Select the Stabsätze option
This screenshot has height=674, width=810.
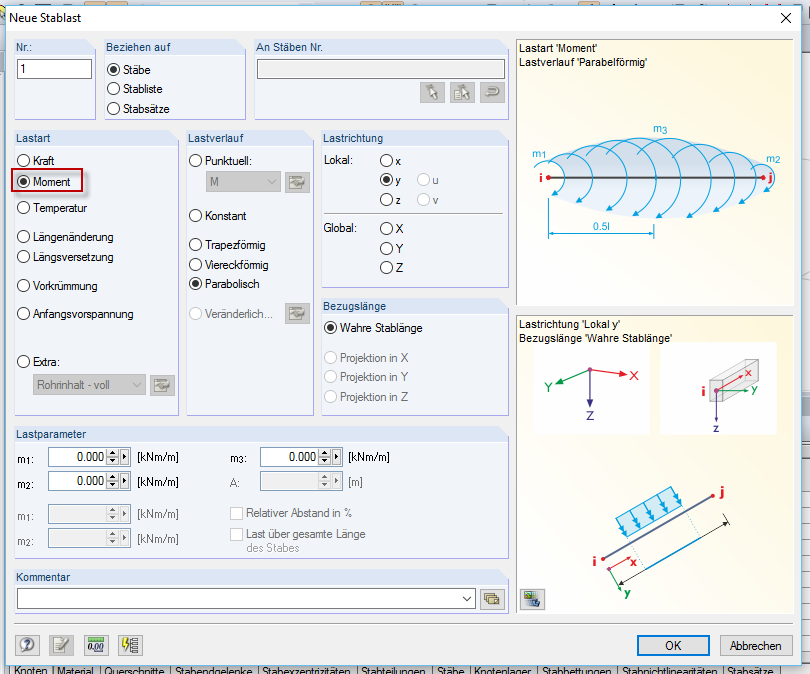pyautogui.click(x=113, y=108)
